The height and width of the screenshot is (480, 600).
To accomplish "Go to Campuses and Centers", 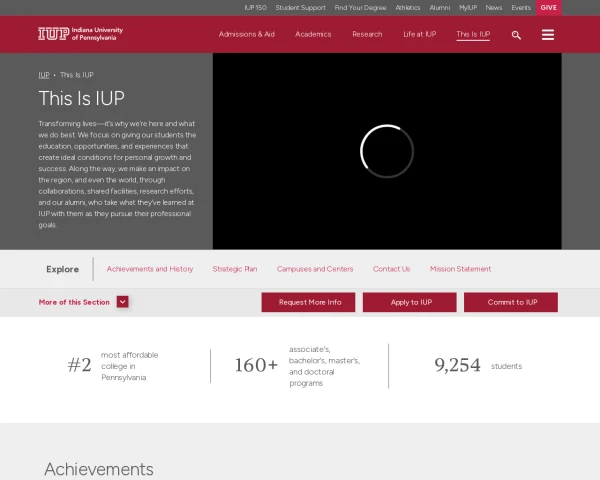I will pos(315,269).
